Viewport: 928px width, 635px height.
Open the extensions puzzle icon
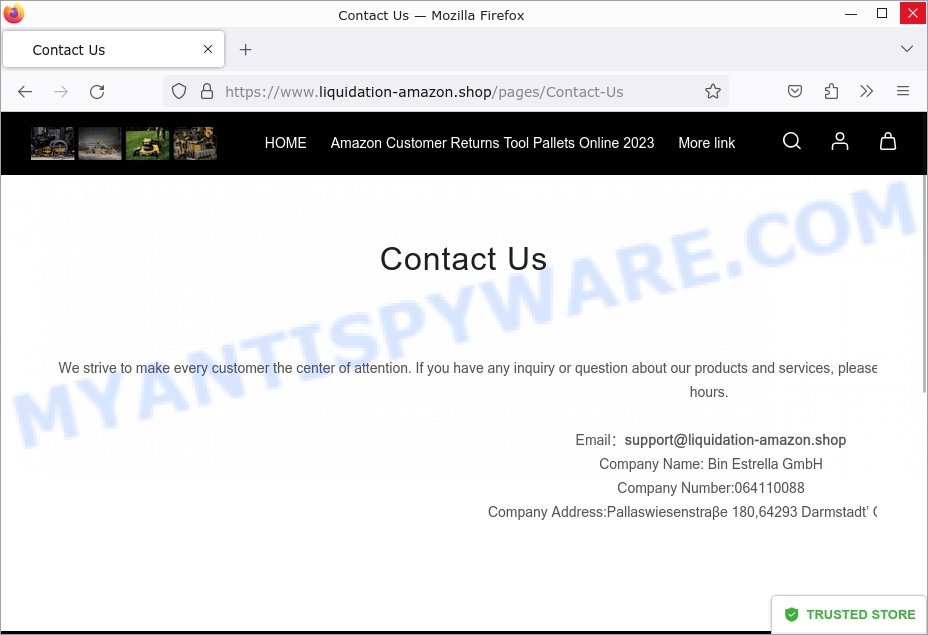832,91
